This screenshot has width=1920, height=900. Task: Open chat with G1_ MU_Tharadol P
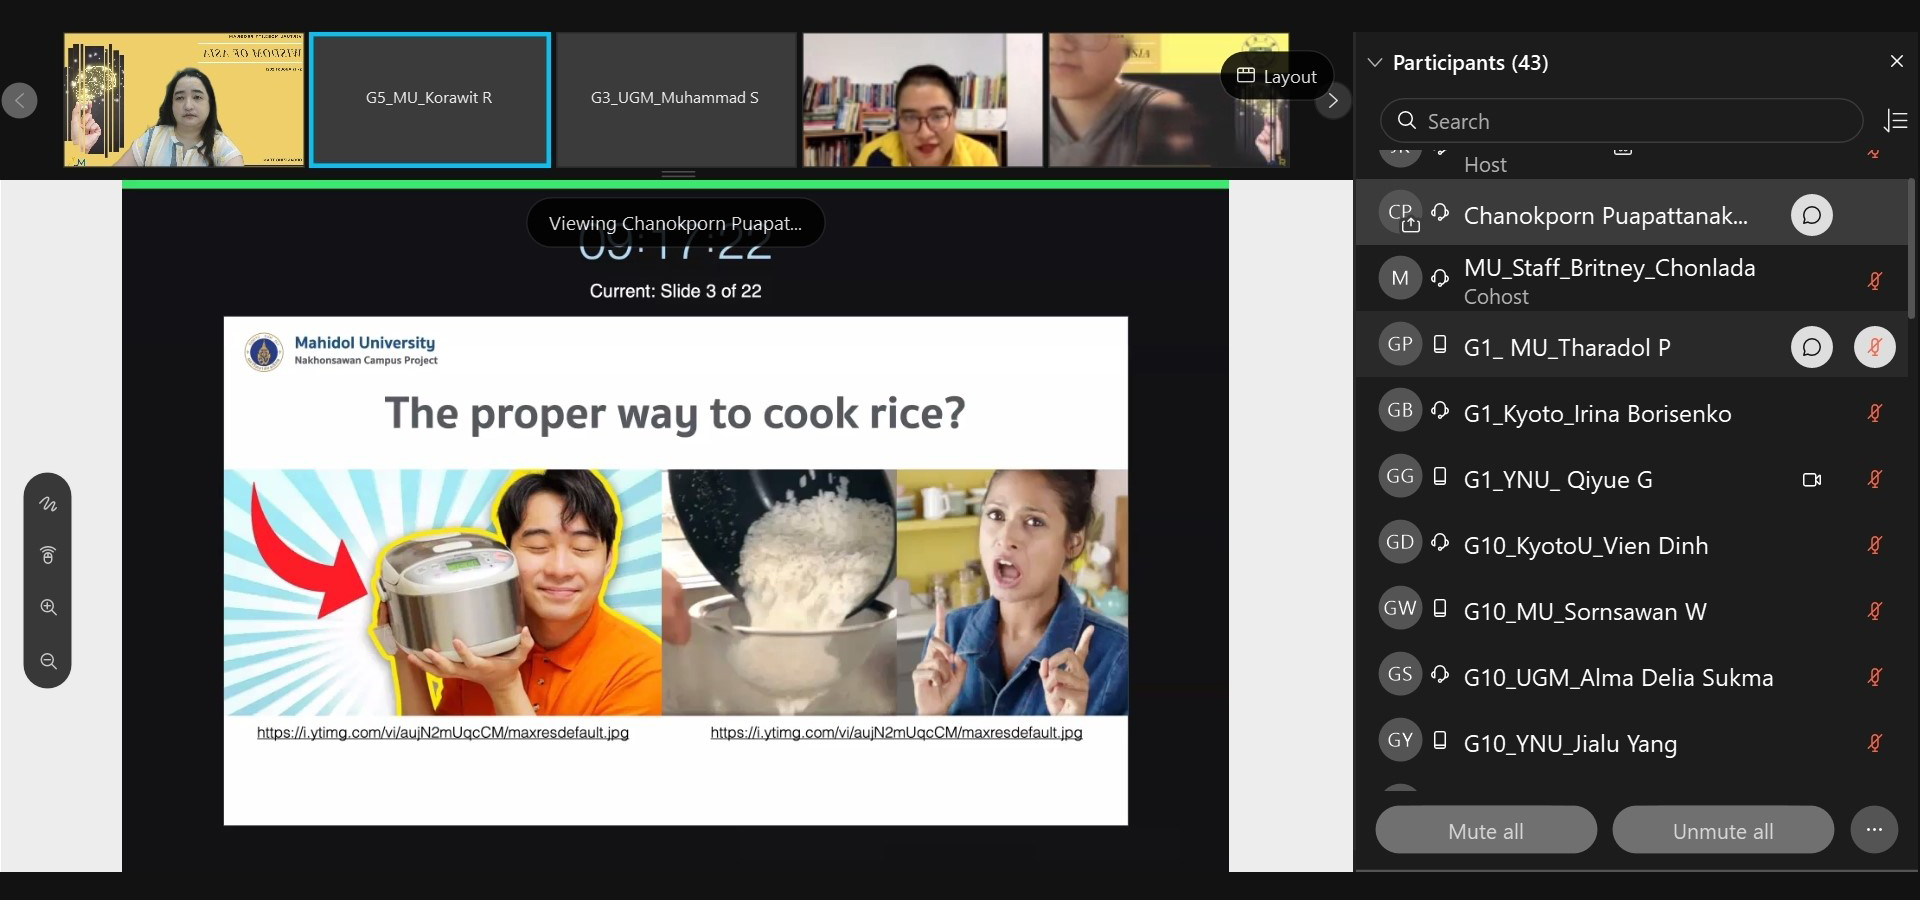pyautogui.click(x=1811, y=348)
